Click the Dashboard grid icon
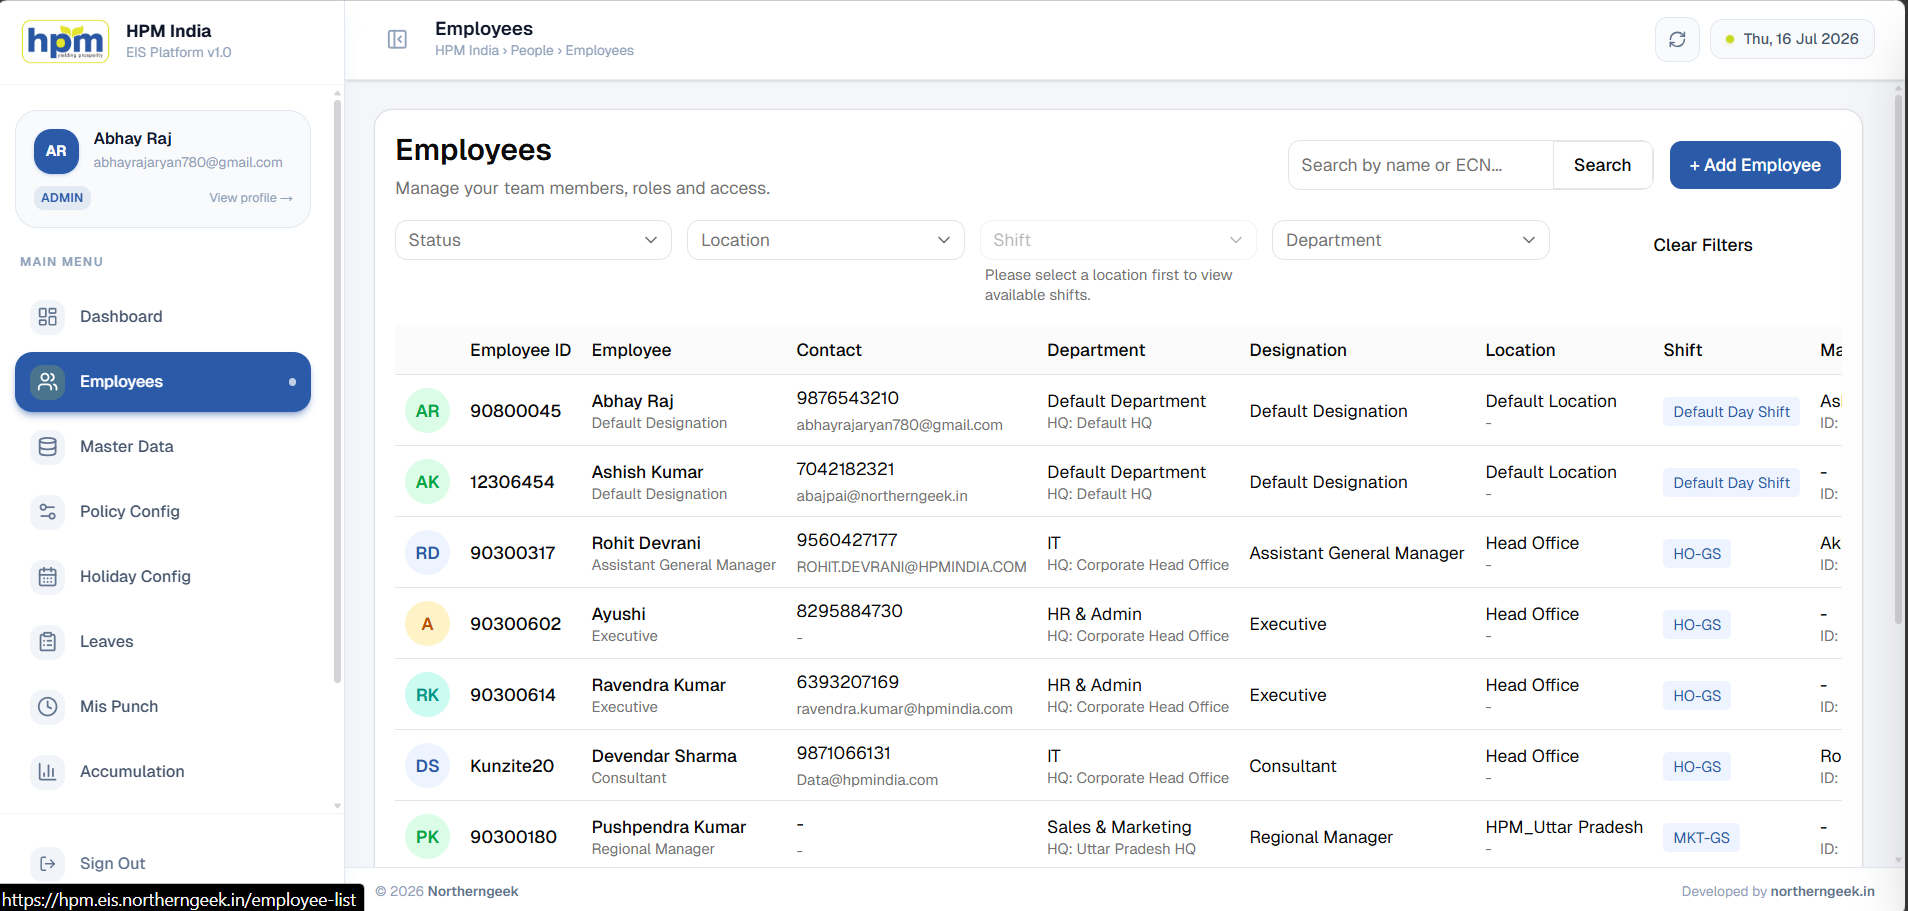The width and height of the screenshot is (1908, 911). tap(48, 317)
